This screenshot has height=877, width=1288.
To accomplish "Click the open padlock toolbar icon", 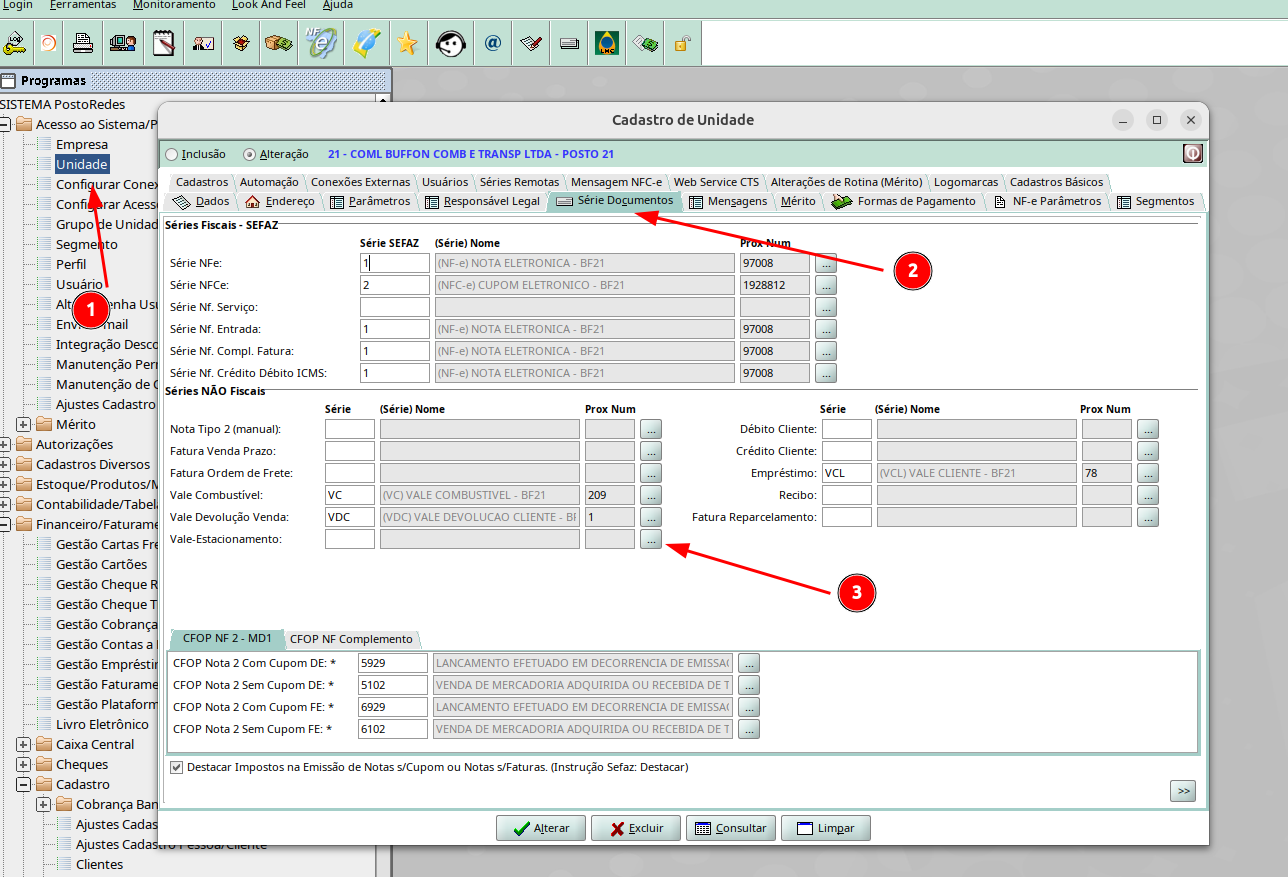I will 681,43.
